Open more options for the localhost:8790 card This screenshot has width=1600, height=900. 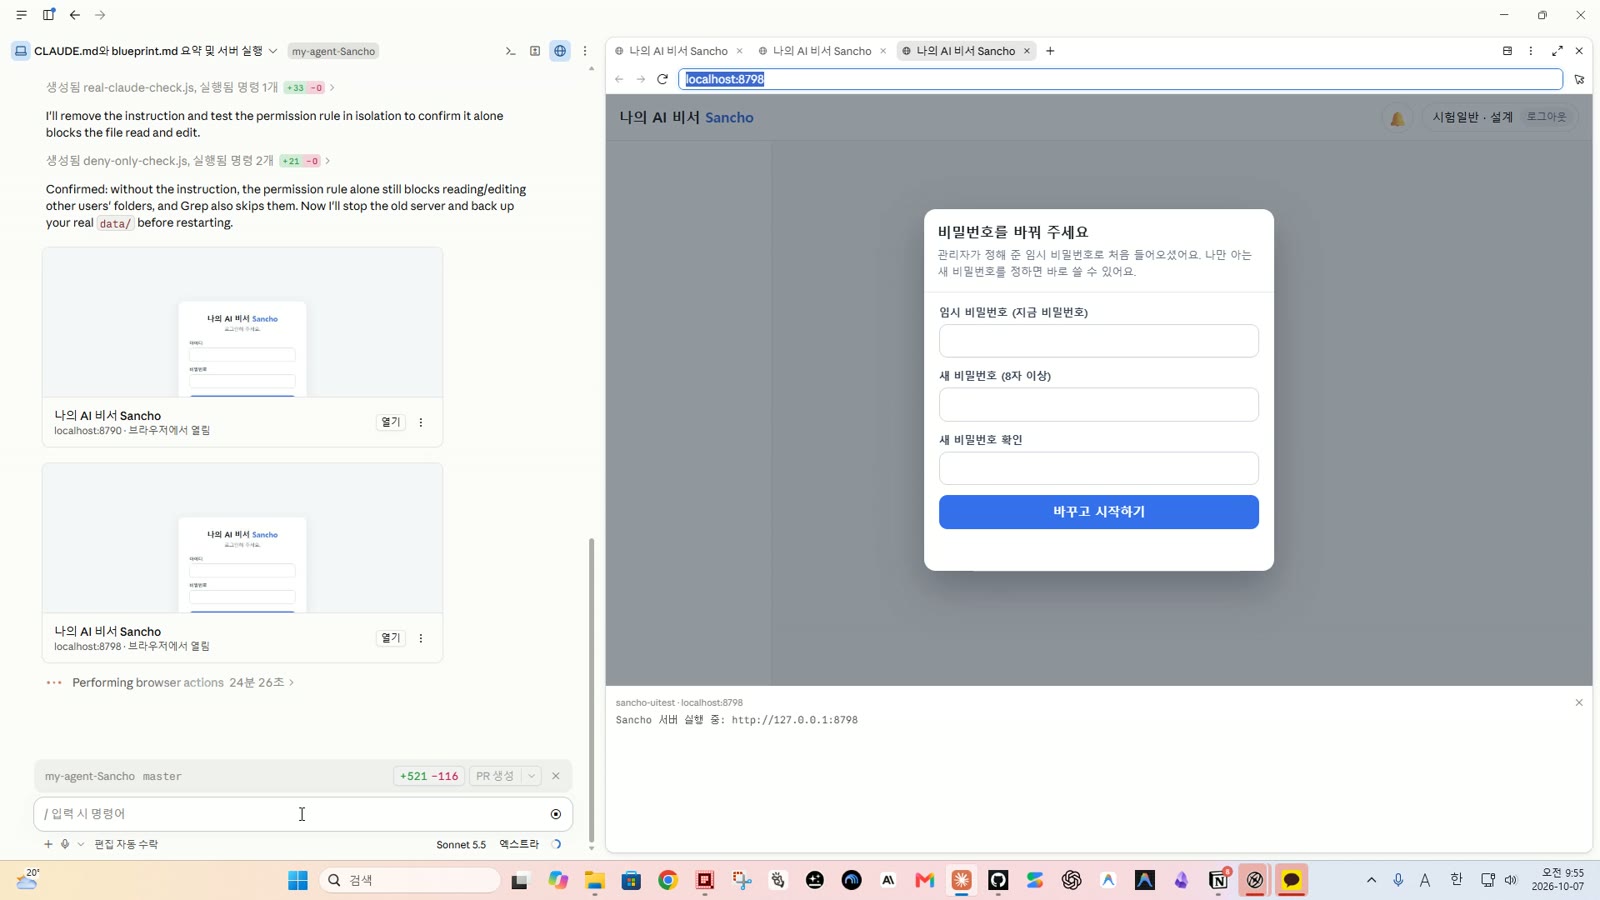pos(421,422)
